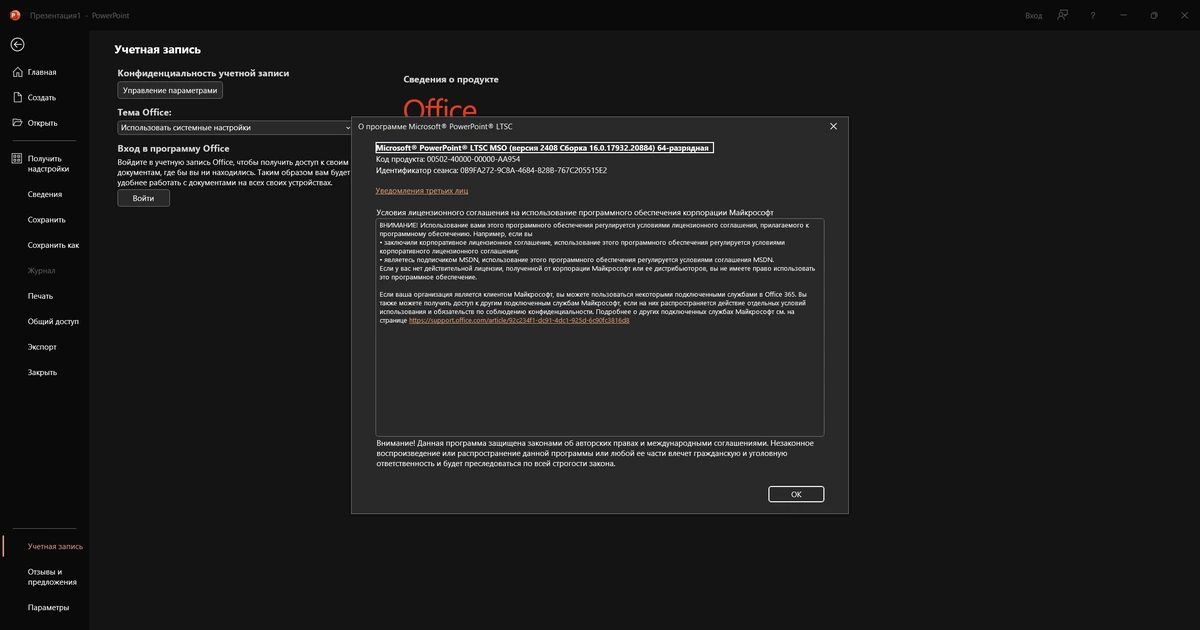Minimize the PowerPoint window

click(x=1123, y=15)
